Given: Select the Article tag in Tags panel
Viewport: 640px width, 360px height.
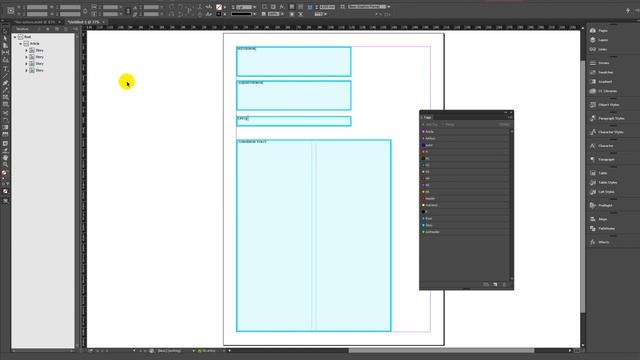Looking at the screenshot, I should (465, 132).
